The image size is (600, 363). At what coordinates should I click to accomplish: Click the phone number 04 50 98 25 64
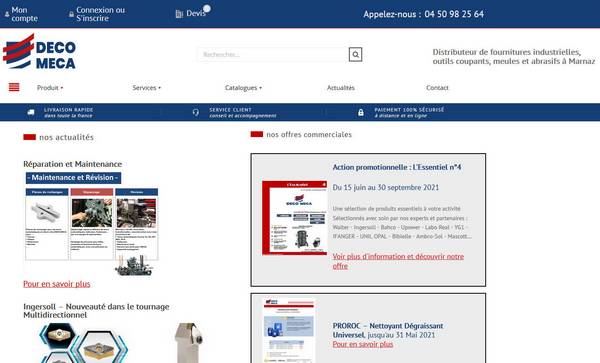(x=454, y=14)
